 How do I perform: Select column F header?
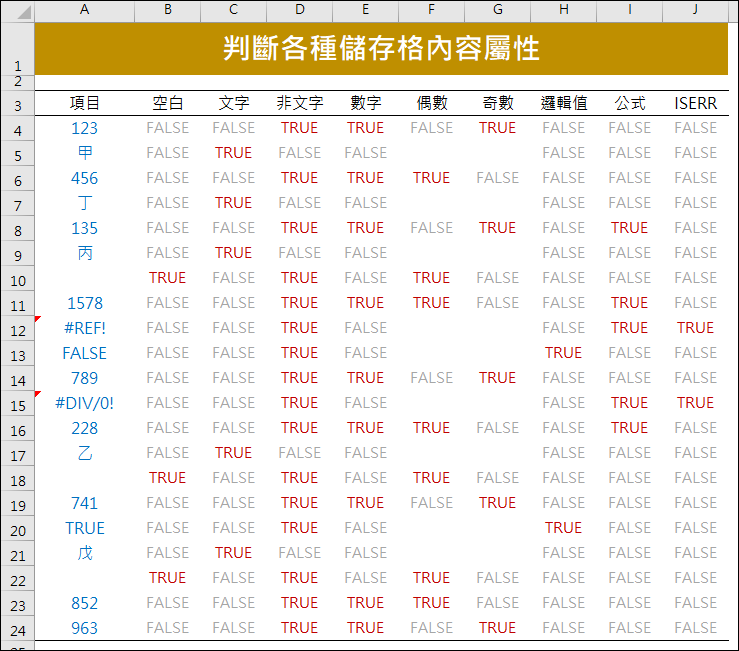tap(431, 10)
